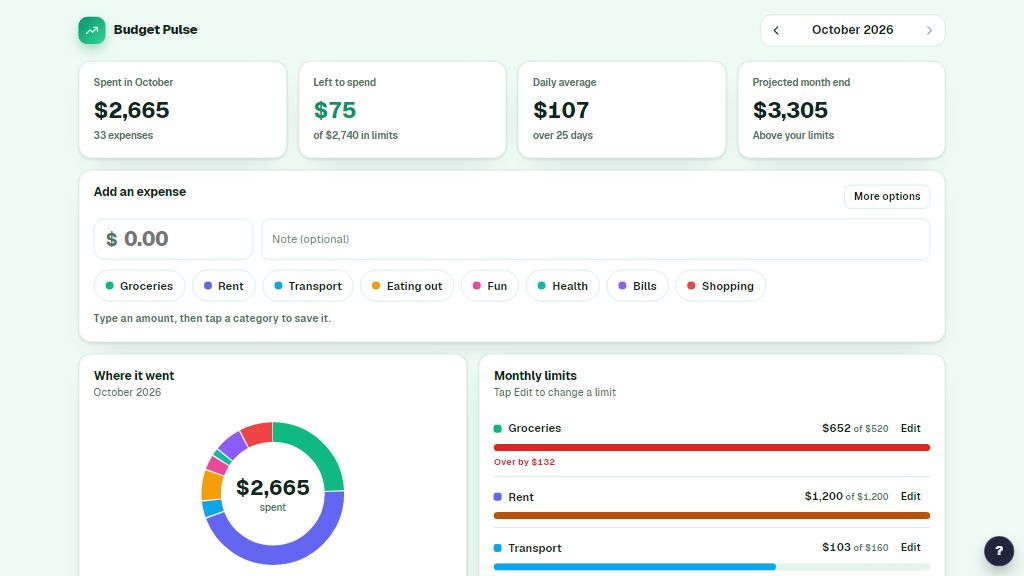Viewport: 1024px width, 576px height.
Task: Click the Left to spend $75 value
Action: [335, 110]
